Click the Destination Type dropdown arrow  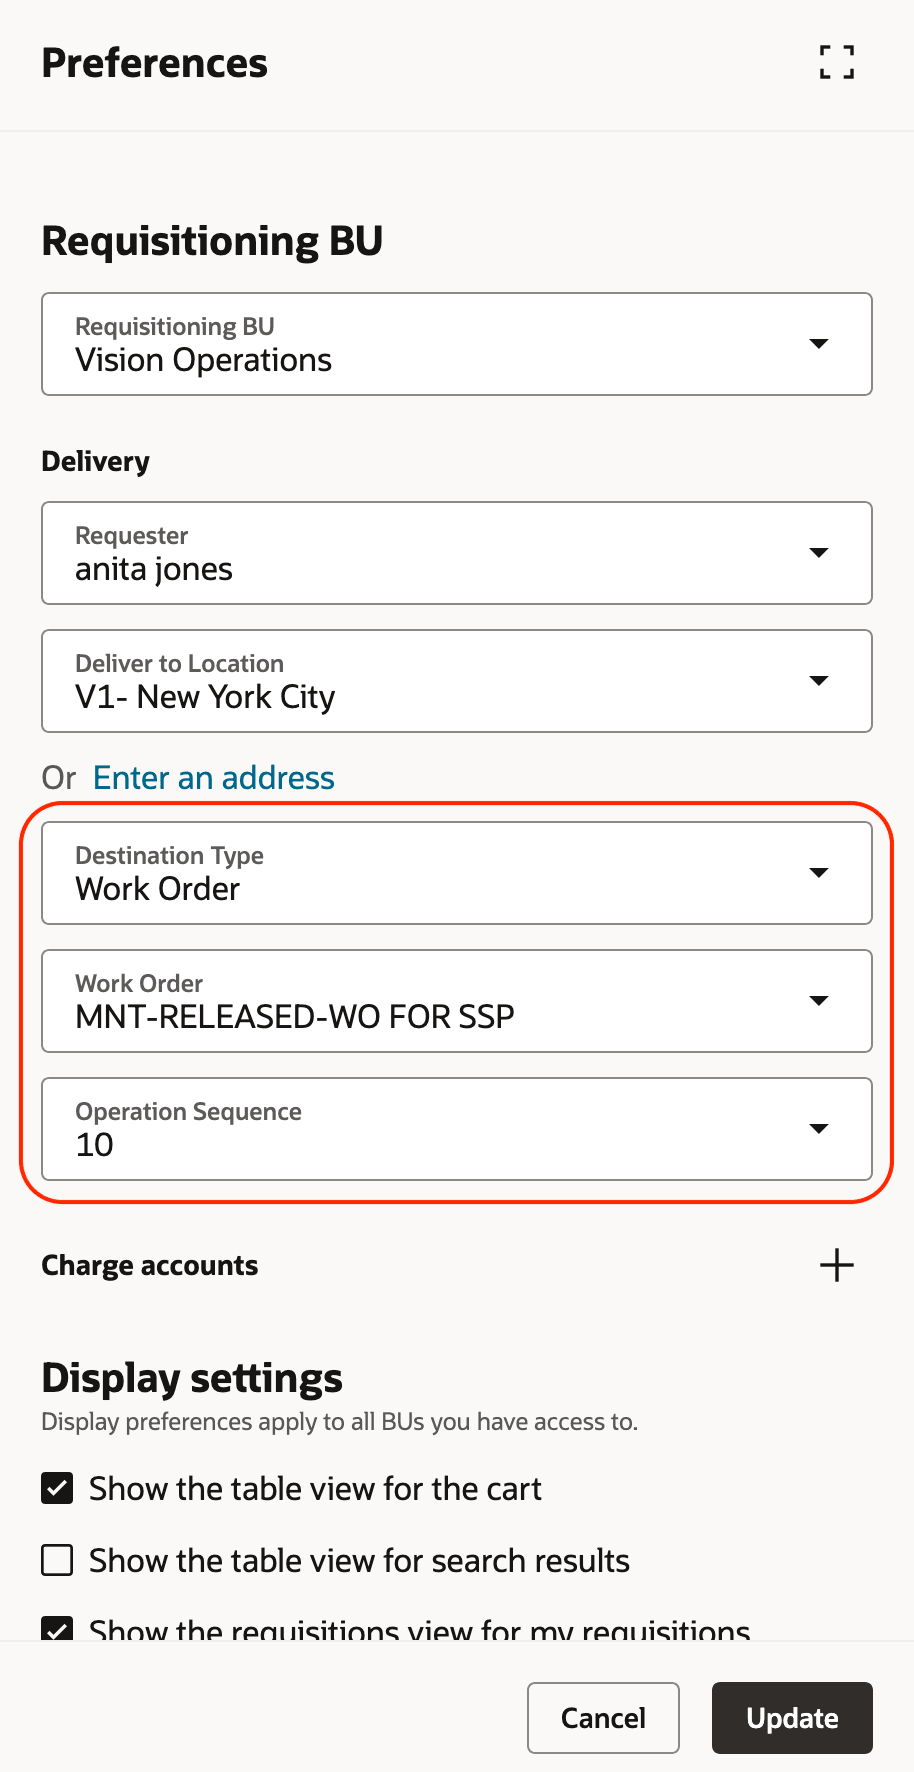[818, 872]
